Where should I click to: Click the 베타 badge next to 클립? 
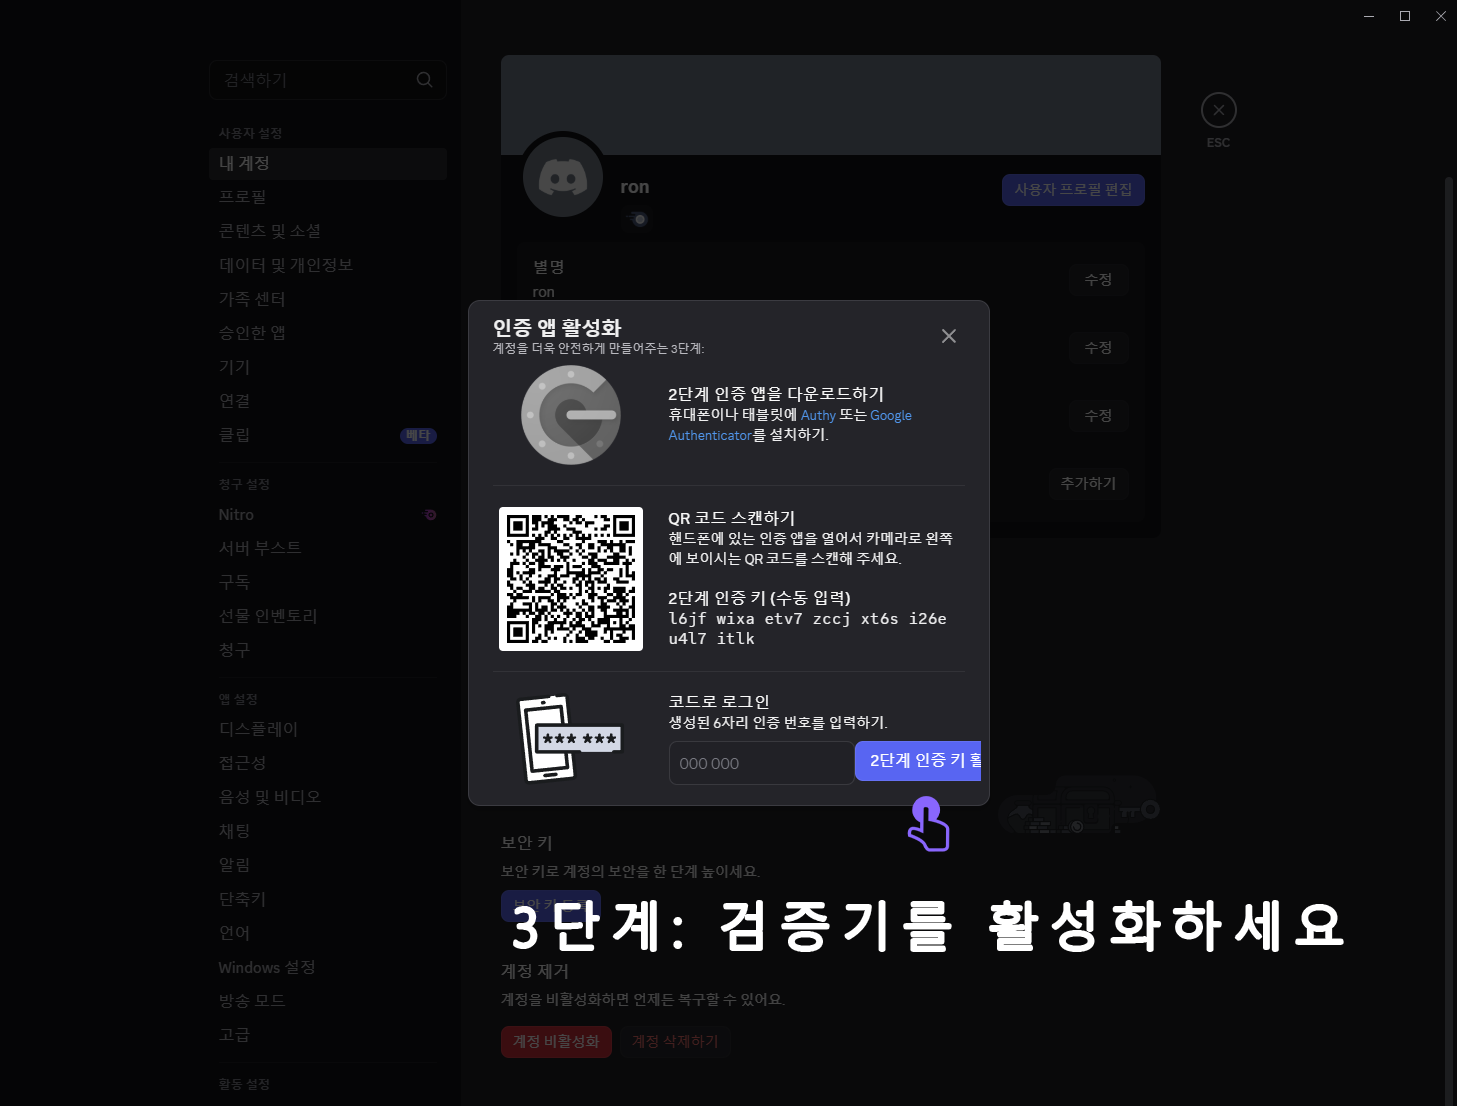pyautogui.click(x=418, y=436)
